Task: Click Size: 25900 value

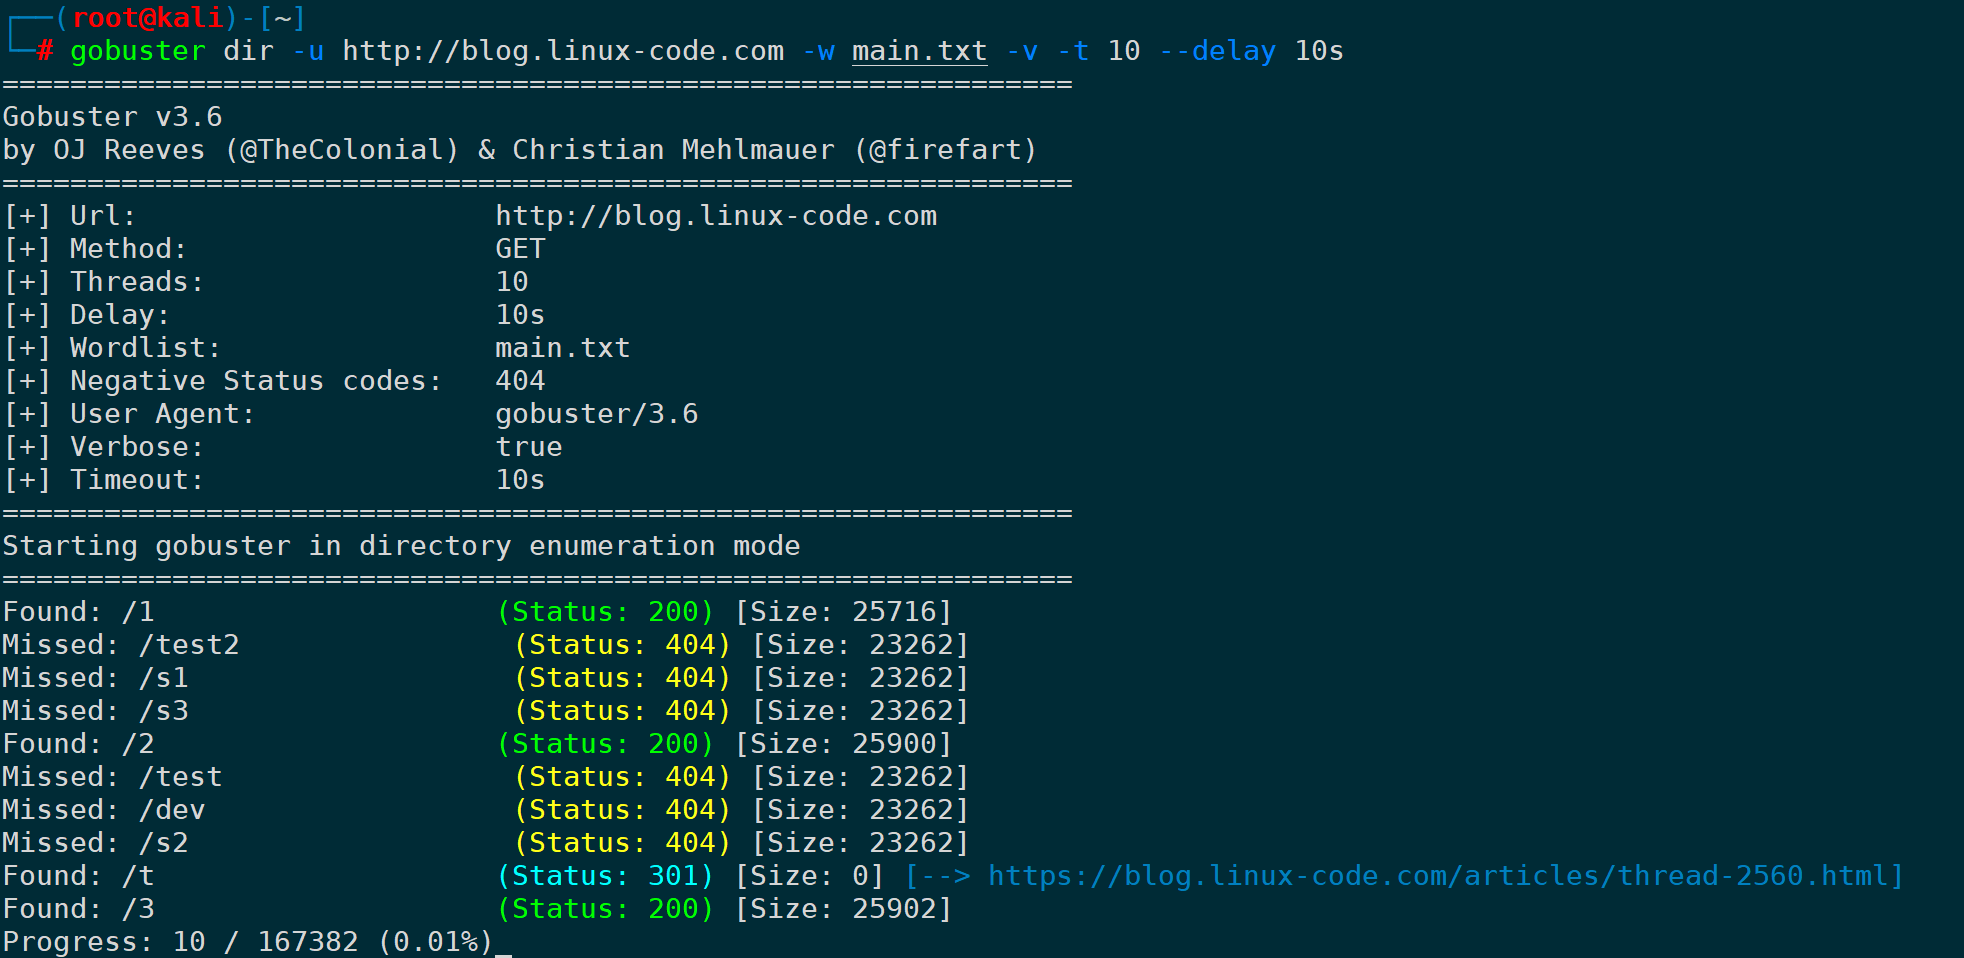Action: click(x=844, y=744)
